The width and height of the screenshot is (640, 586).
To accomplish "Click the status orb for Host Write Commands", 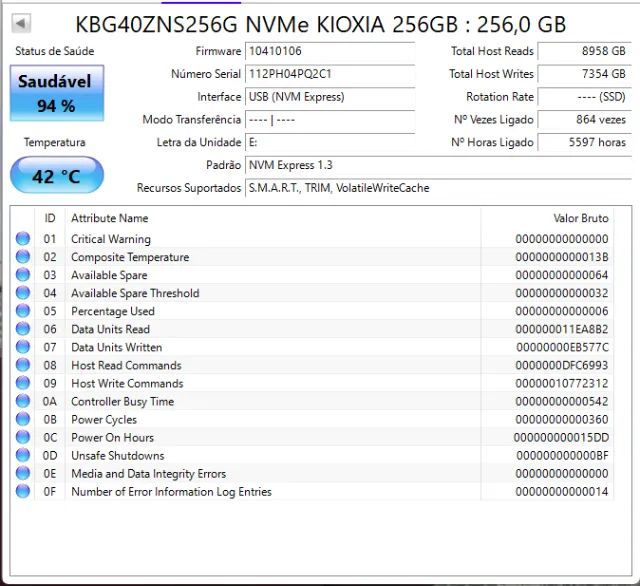I will (x=23, y=383).
